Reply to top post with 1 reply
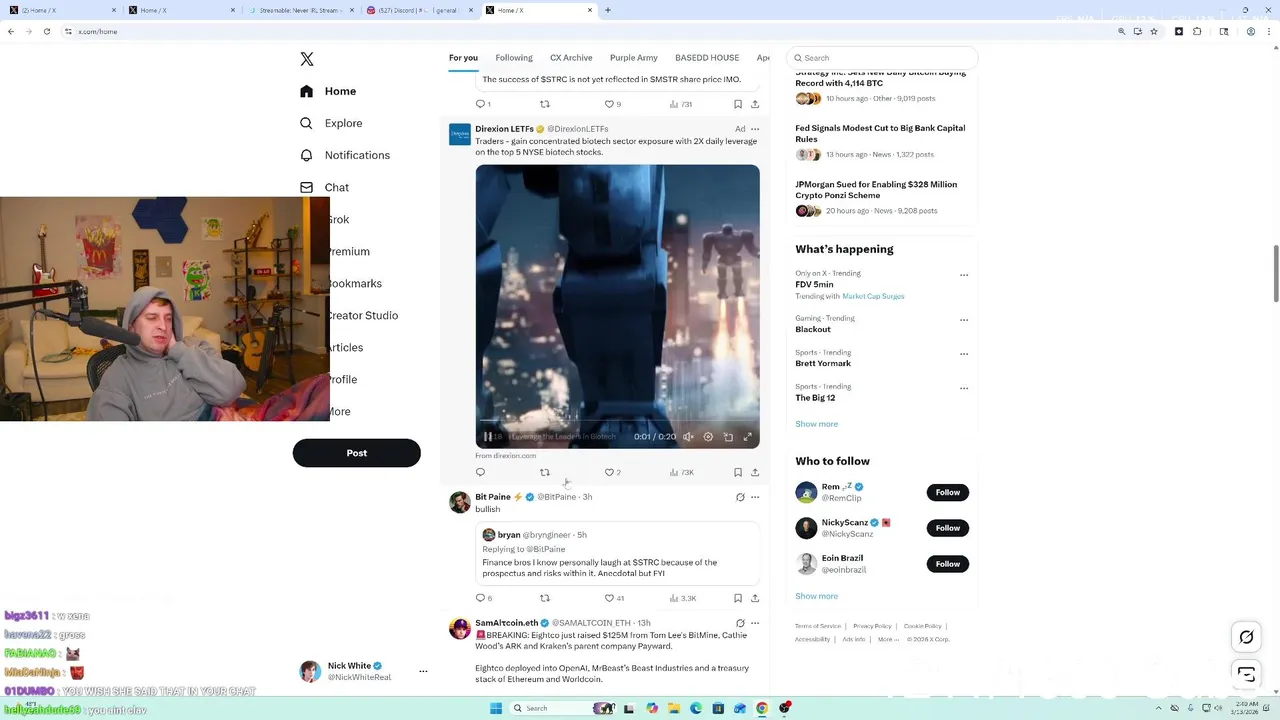The width and height of the screenshot is (1280, 720). coord(483,104)
